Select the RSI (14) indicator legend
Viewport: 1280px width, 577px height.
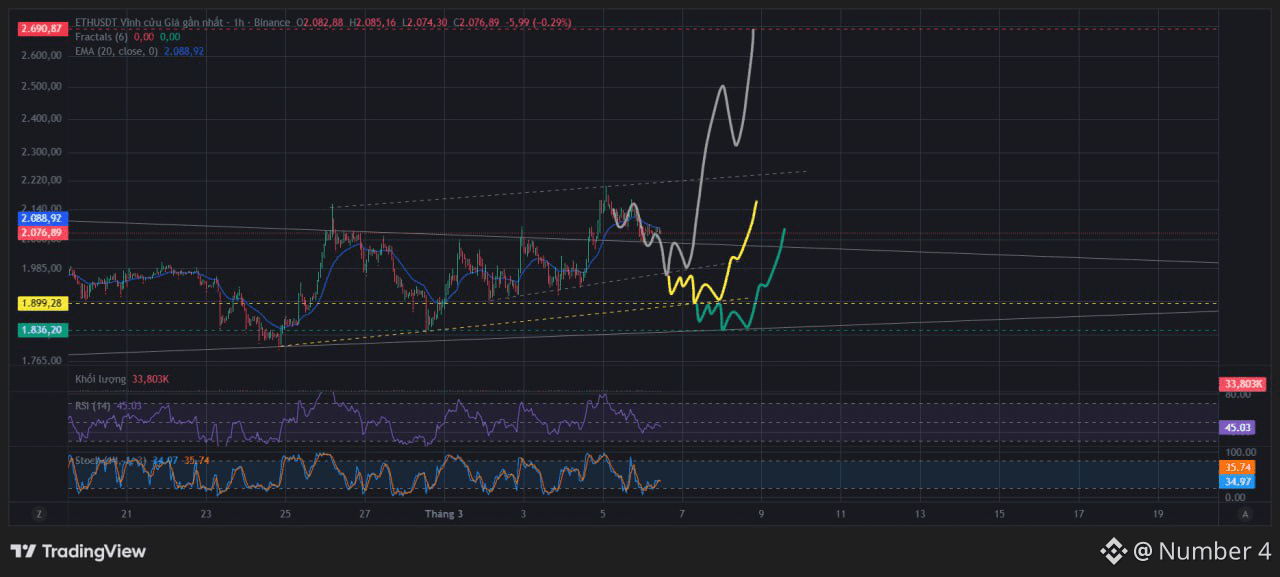[92, 405]
